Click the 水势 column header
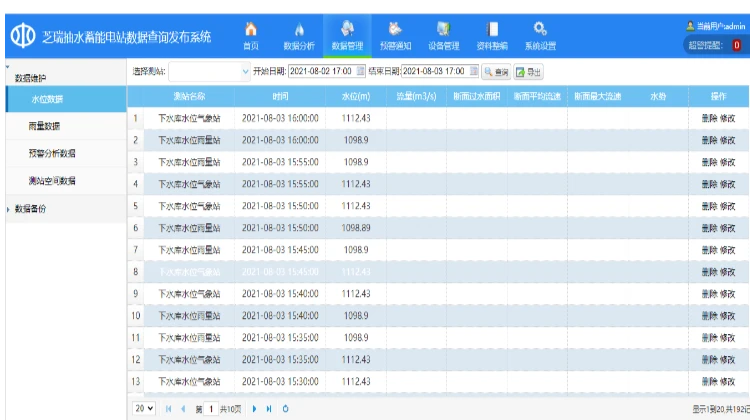750x420 pixels. click(658, 97)
